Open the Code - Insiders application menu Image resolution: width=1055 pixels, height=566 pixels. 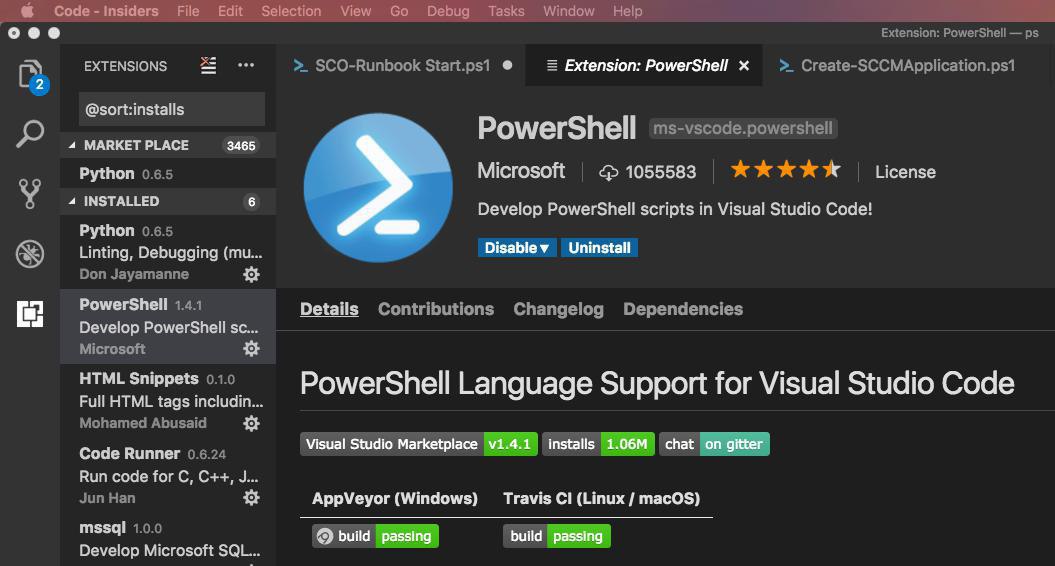(106, 11)
